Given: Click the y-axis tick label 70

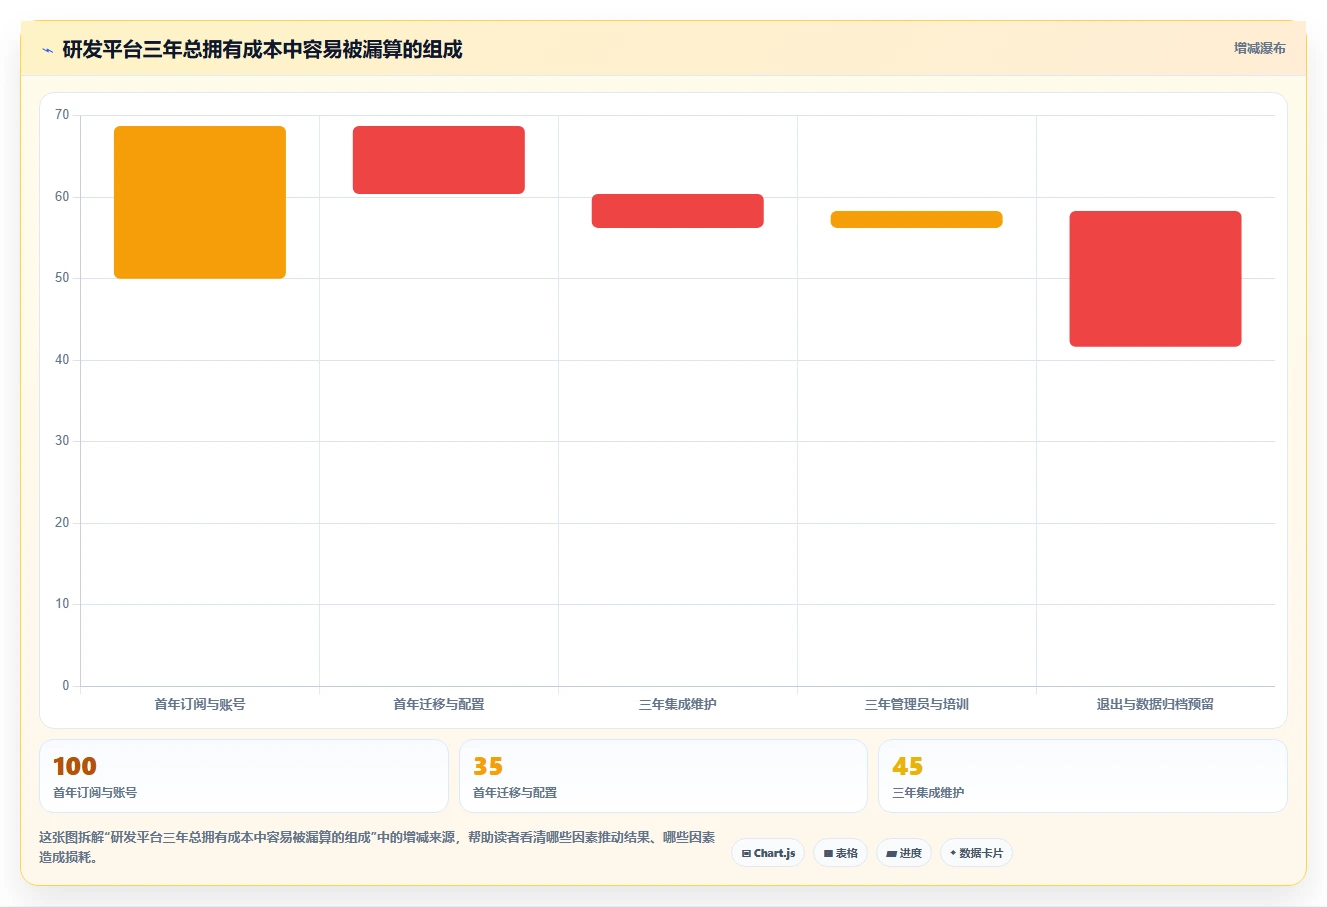Looking at the screenshot, I should click(x=62, y=115).
